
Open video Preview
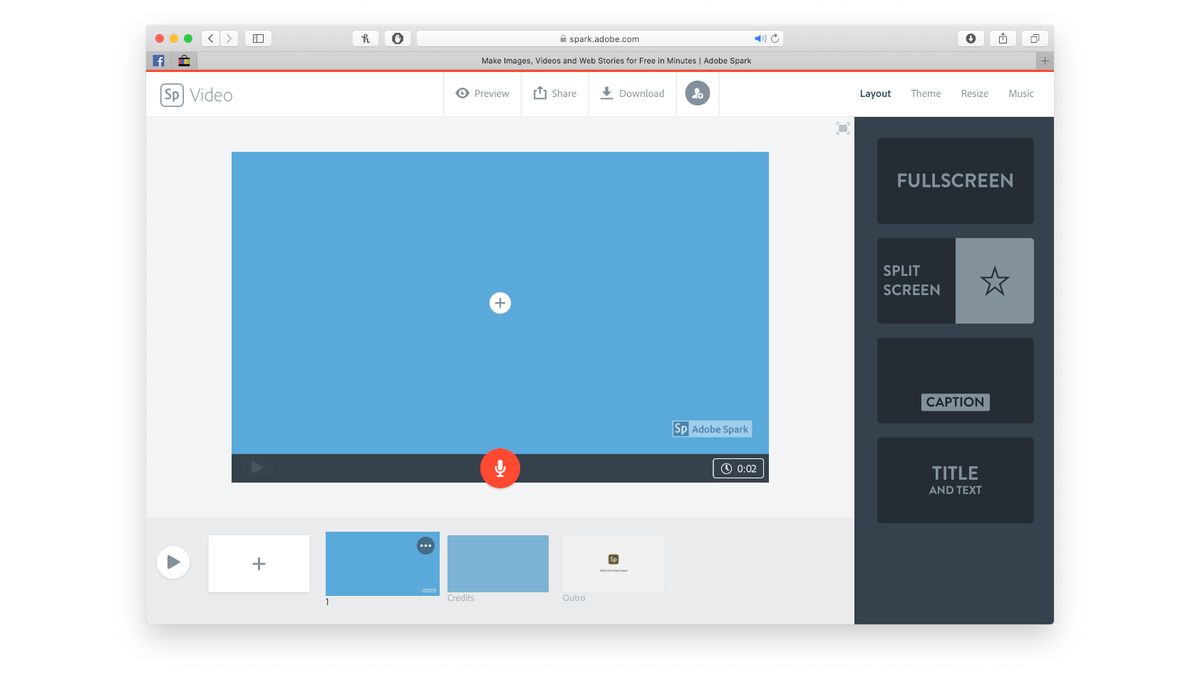482,93
